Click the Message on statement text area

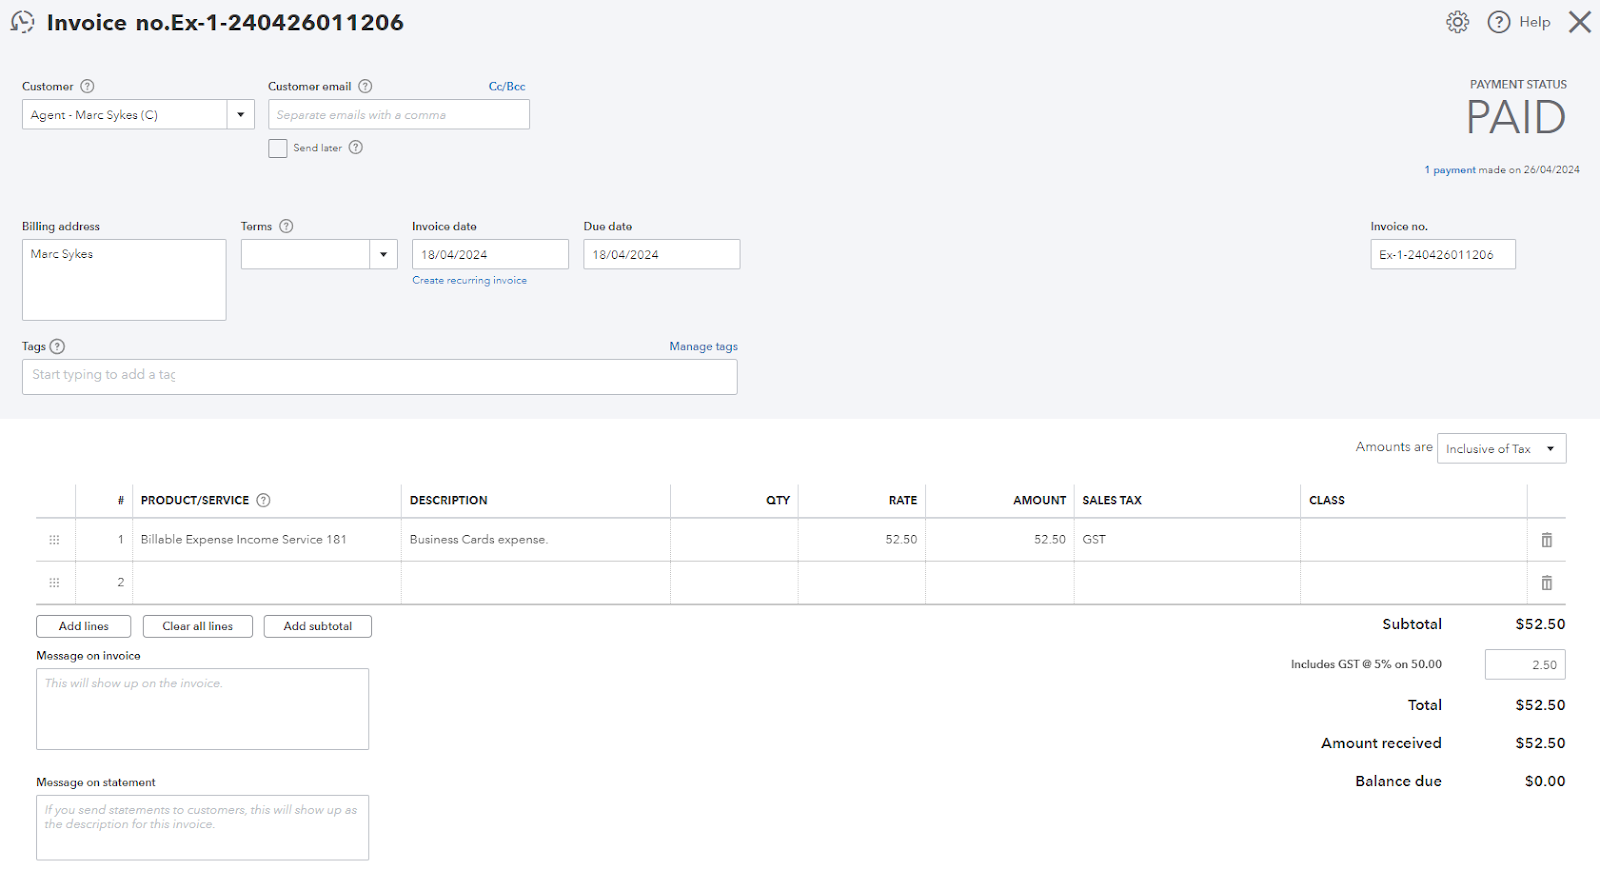coord(203,828)
